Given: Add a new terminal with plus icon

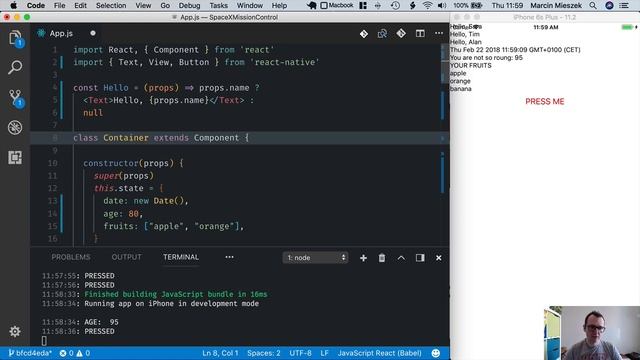Looking at the screenshot, I should tap(363, 258).
